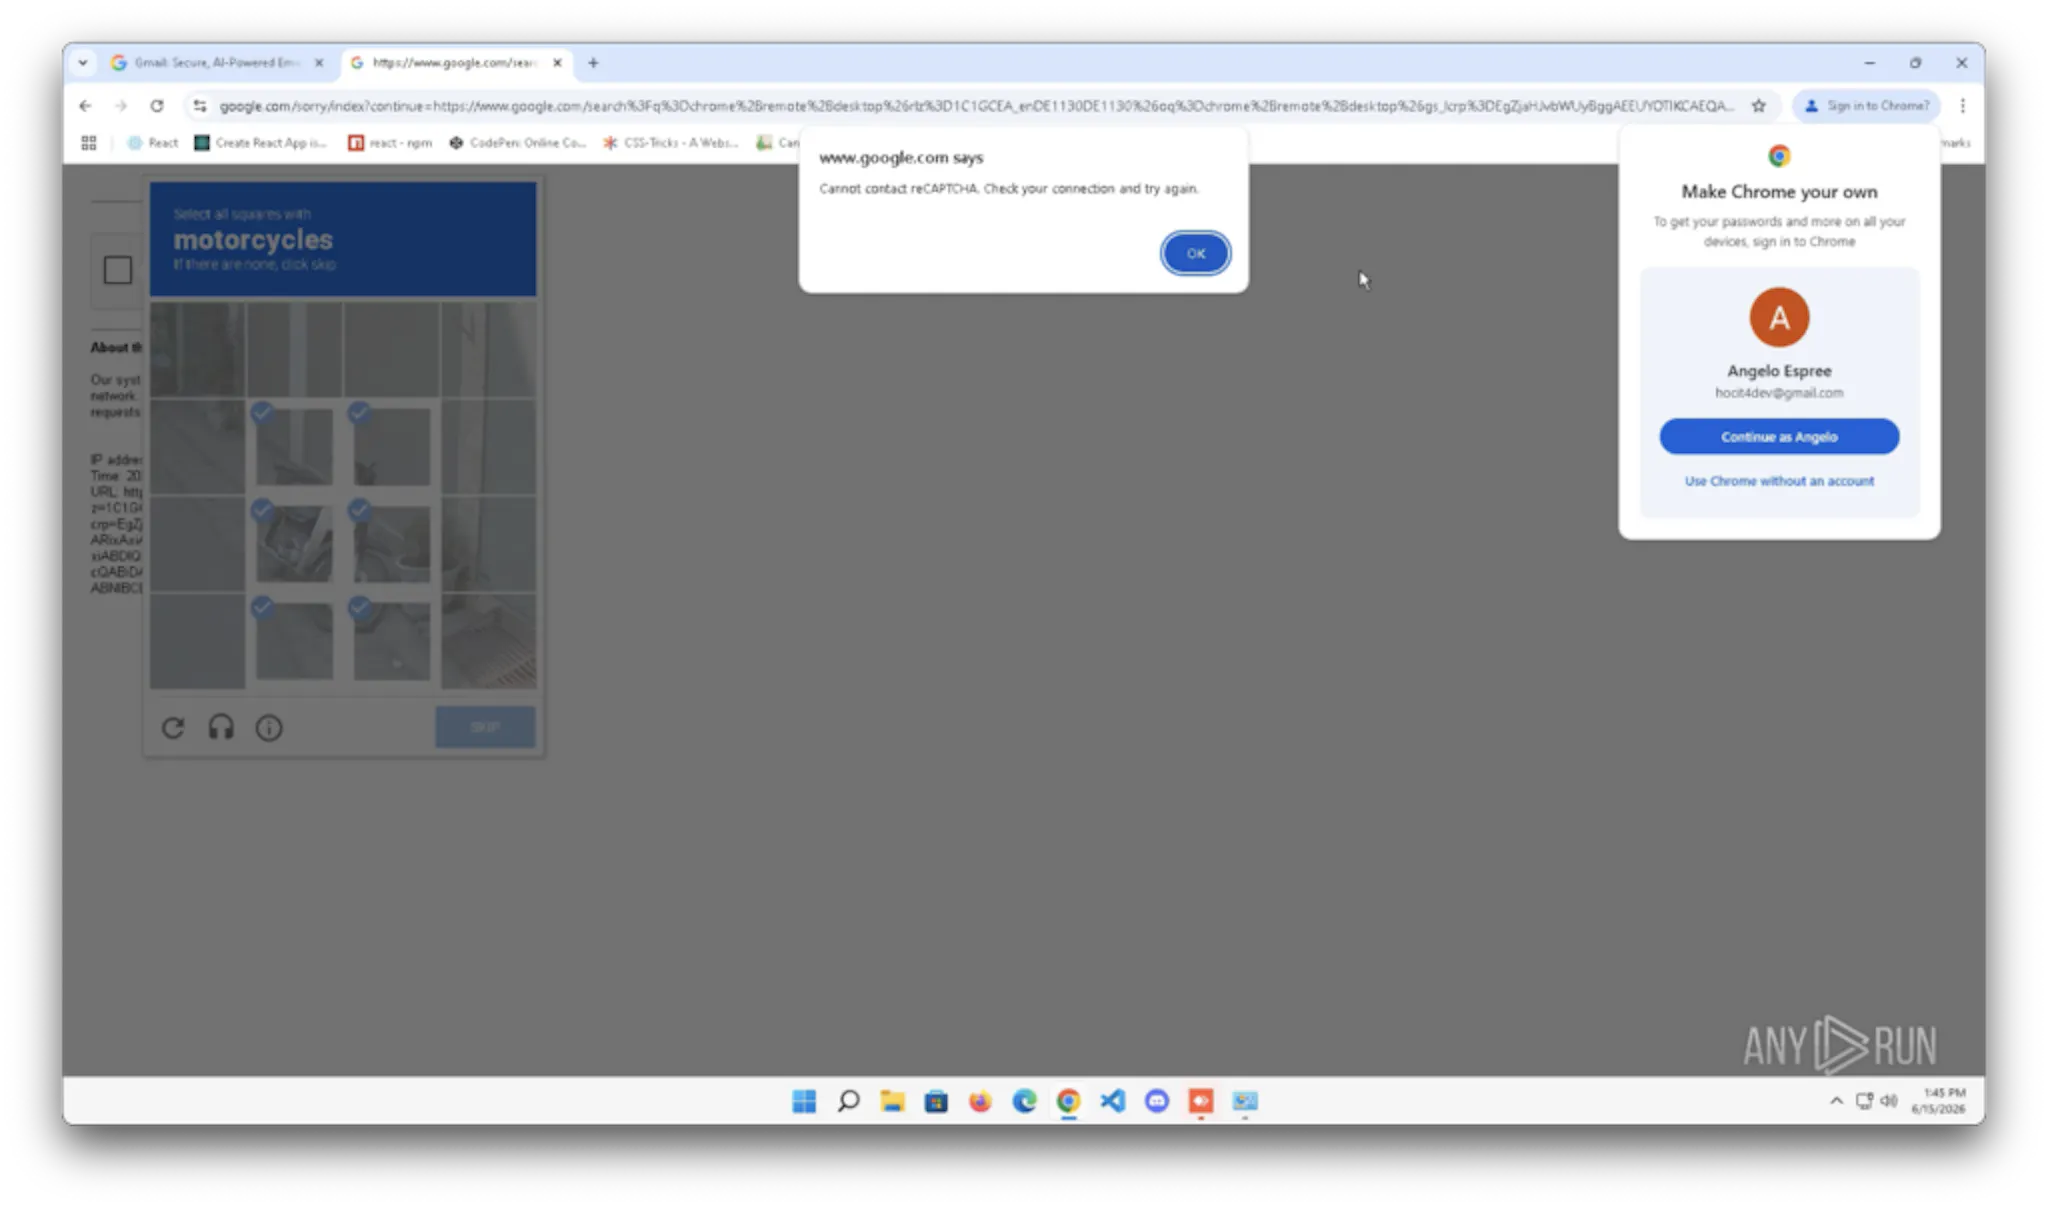Select captcha tile in fourth row, fourth column
The image size is (2048, 1208).
[489, 641]
